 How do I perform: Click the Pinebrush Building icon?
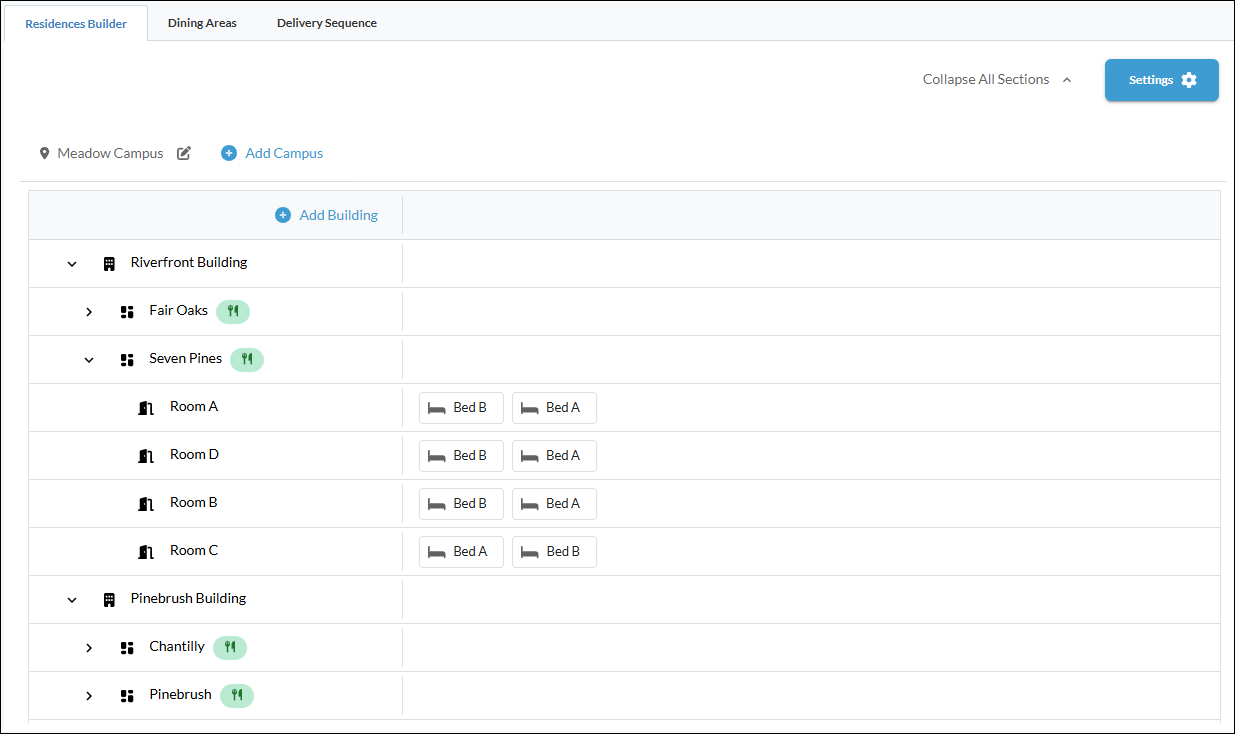tap(109, 600)
